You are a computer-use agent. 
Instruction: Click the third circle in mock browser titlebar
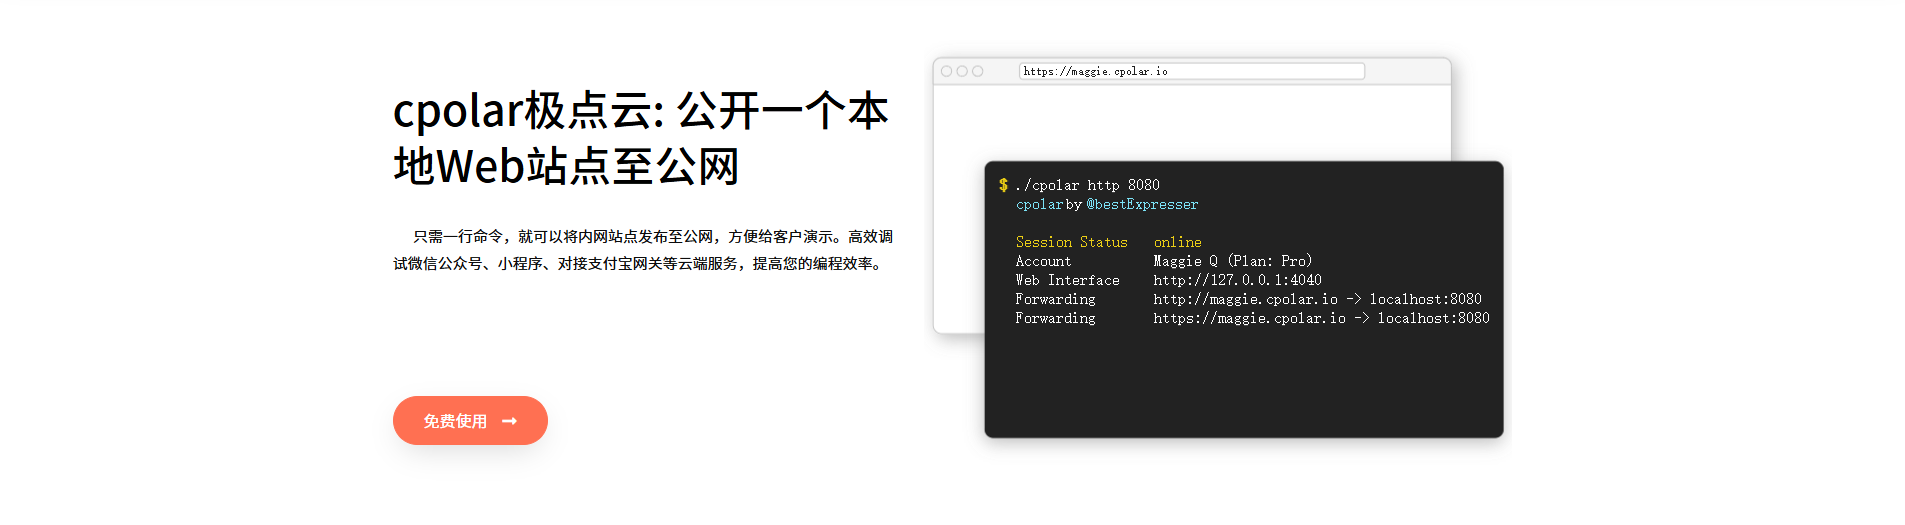(978, 71)
